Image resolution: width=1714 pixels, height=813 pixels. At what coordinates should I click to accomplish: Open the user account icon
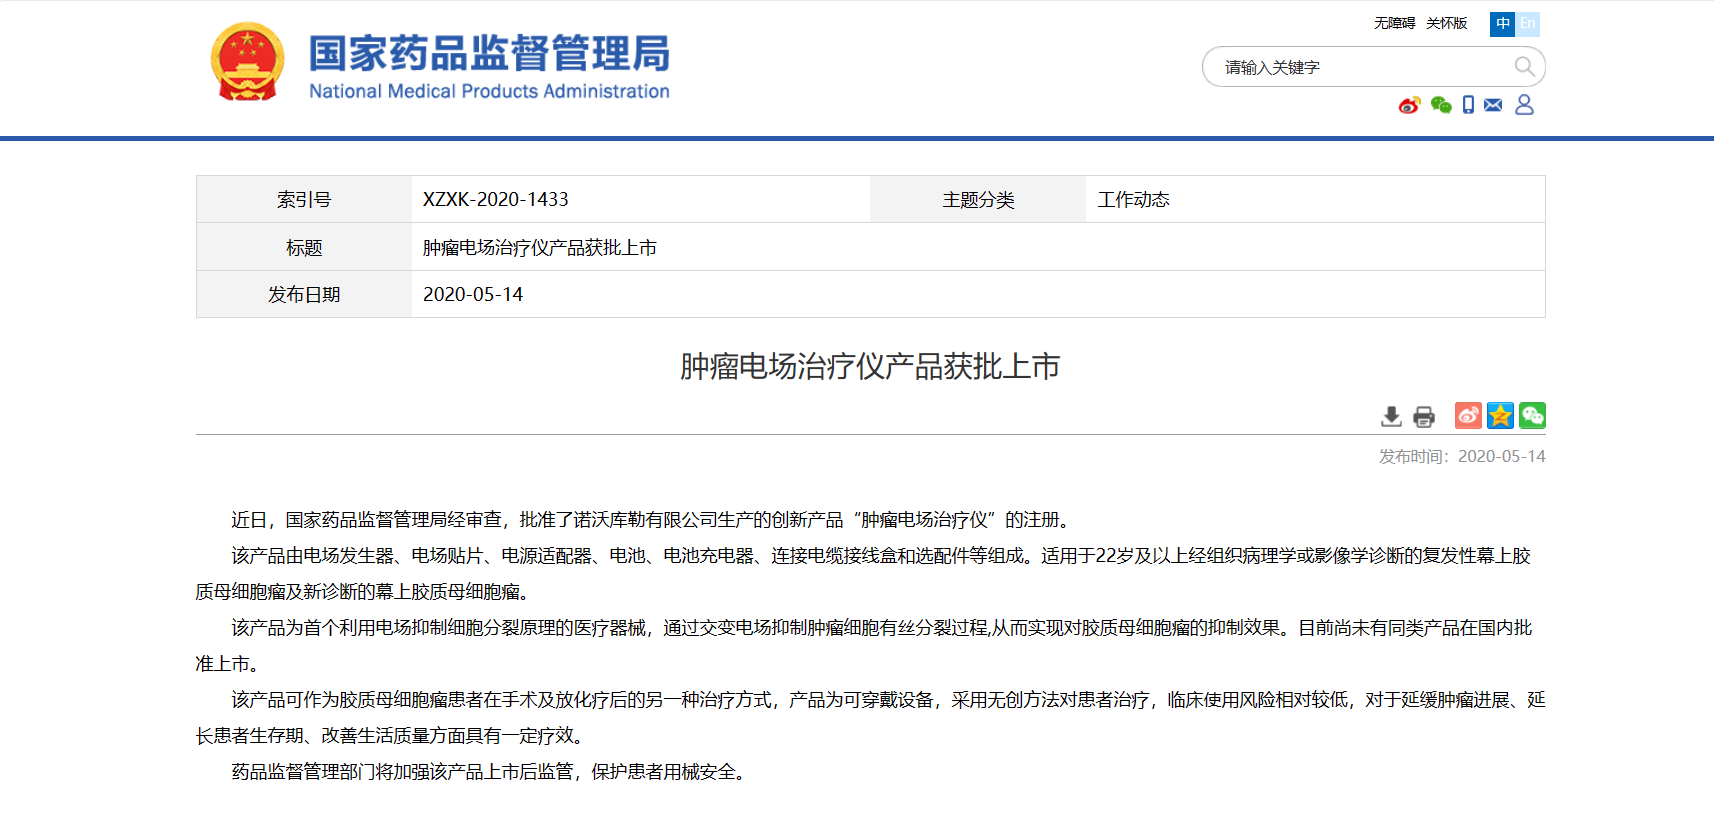(x=1524, y=105)
